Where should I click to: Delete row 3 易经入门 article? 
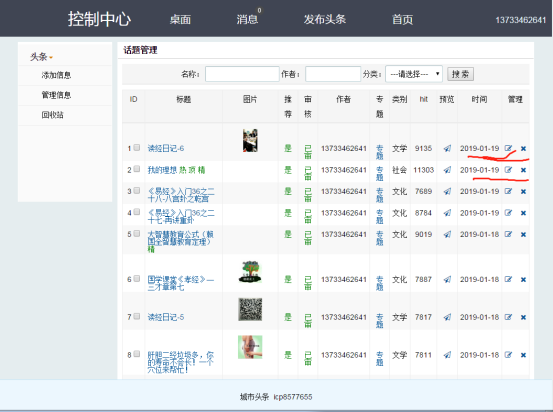[x=523, y=192]
